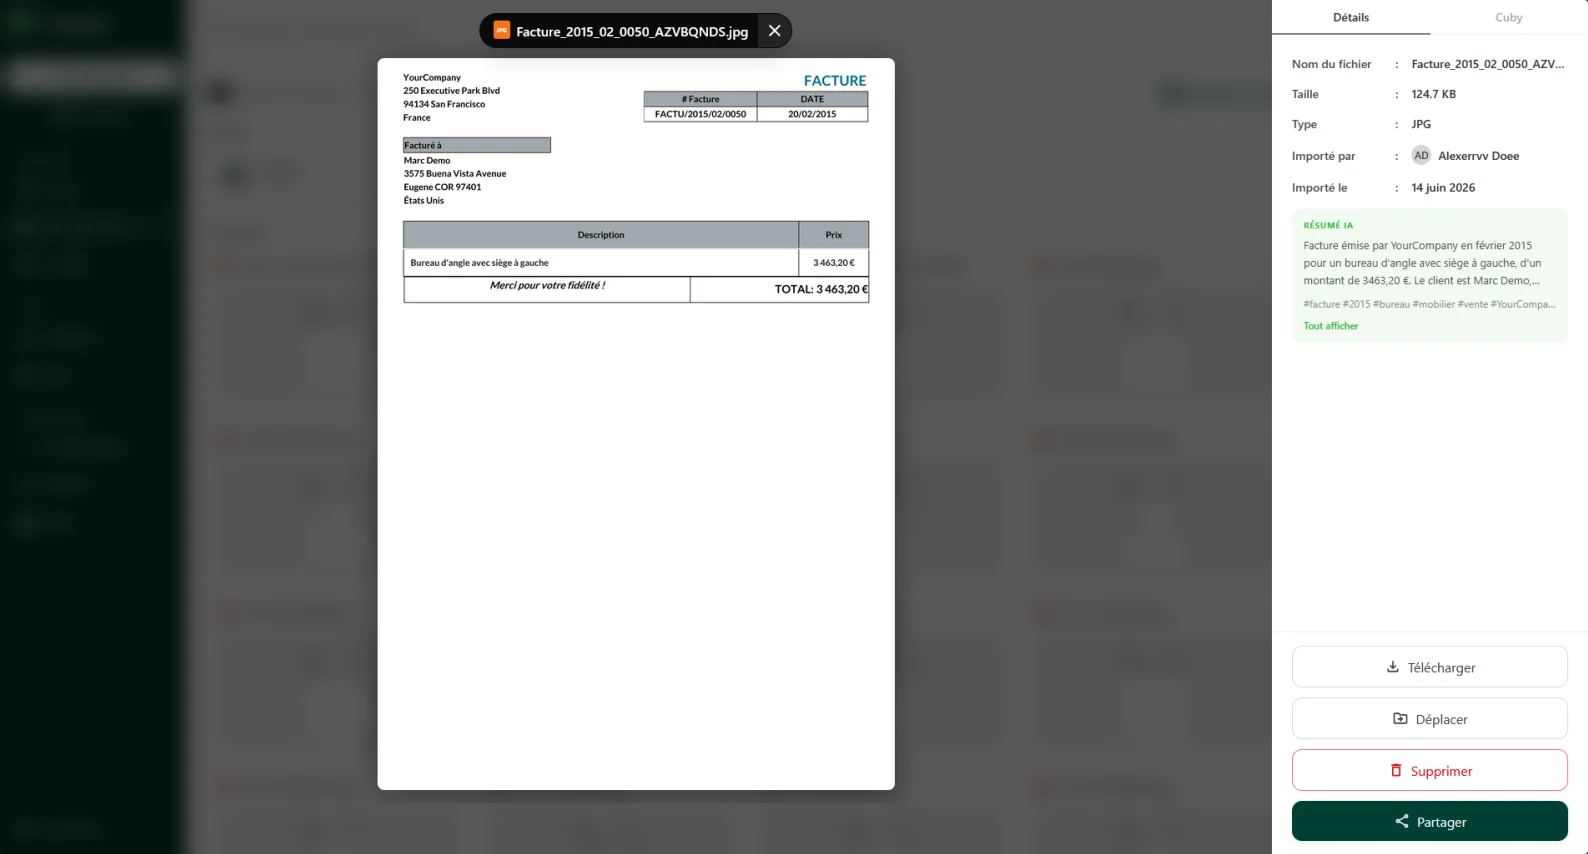Click TOTAL: 3 463,20 € in the invoice
This screenshot has width=1588, height=854.
point(821,289)
